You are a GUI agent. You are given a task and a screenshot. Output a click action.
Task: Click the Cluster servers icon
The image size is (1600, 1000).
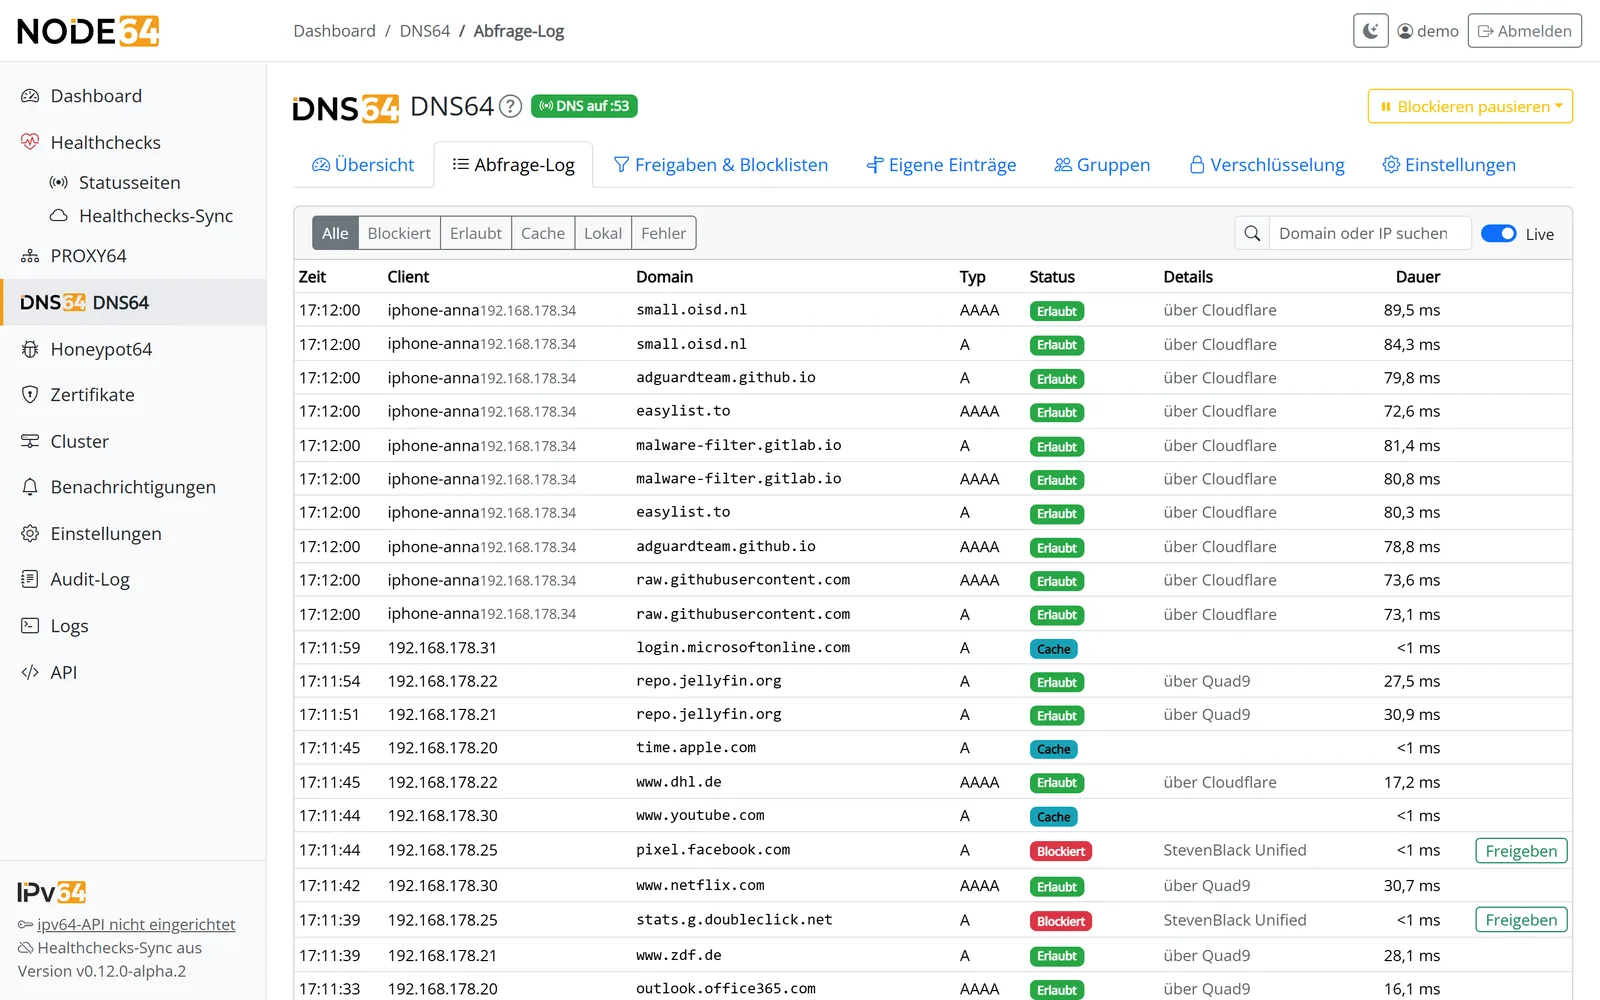tap(30, 441)
